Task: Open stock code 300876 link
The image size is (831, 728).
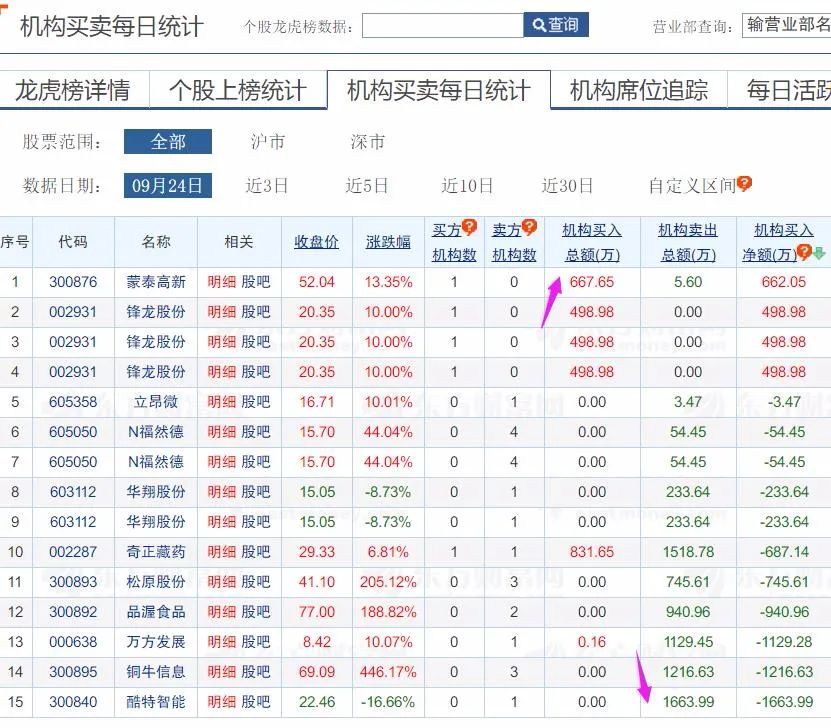Action: [73, 282]
